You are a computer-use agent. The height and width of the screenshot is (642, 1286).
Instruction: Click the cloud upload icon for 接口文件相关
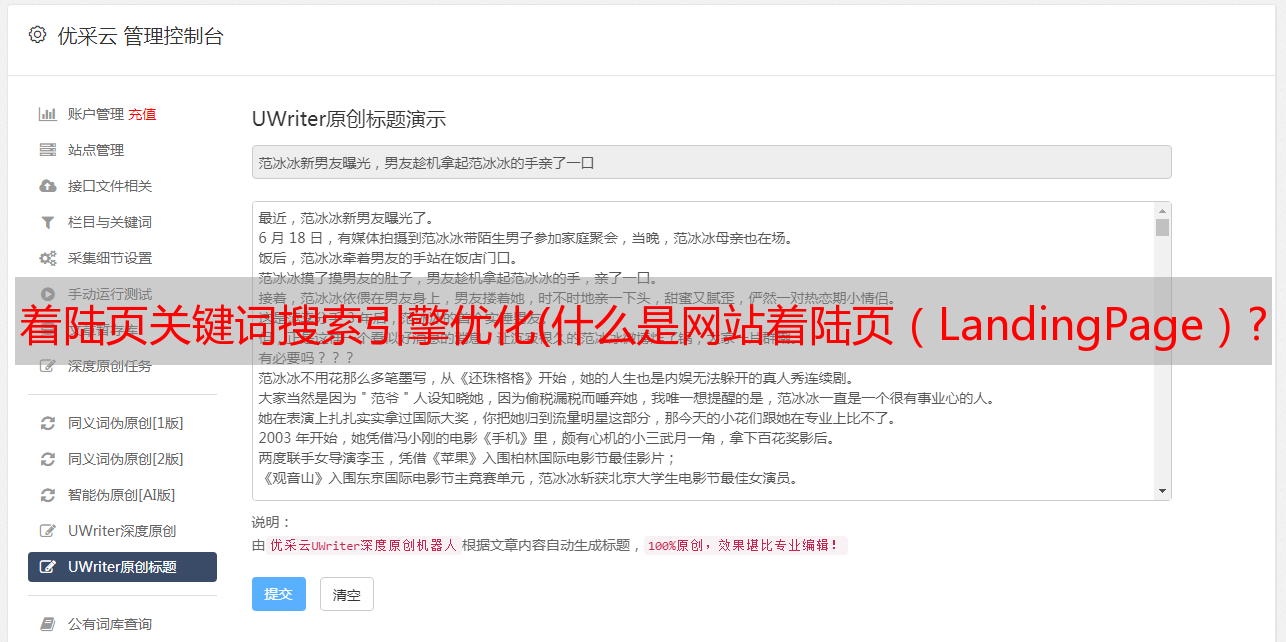point(47,186)
